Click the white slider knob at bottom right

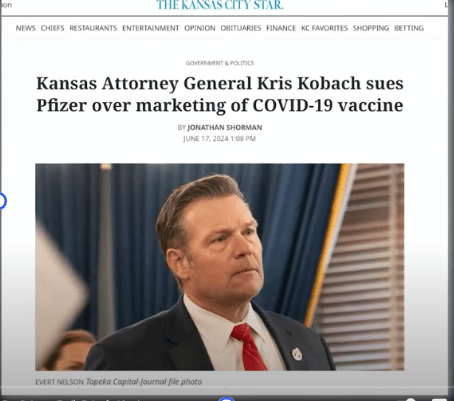coord(411,399)
